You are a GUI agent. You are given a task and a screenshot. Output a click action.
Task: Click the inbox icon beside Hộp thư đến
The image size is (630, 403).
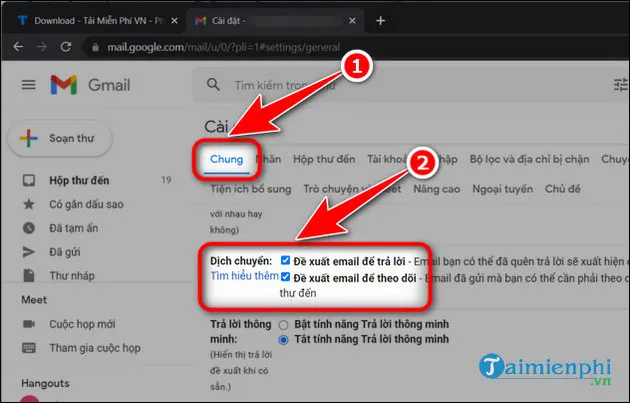(x=29, y=180)
